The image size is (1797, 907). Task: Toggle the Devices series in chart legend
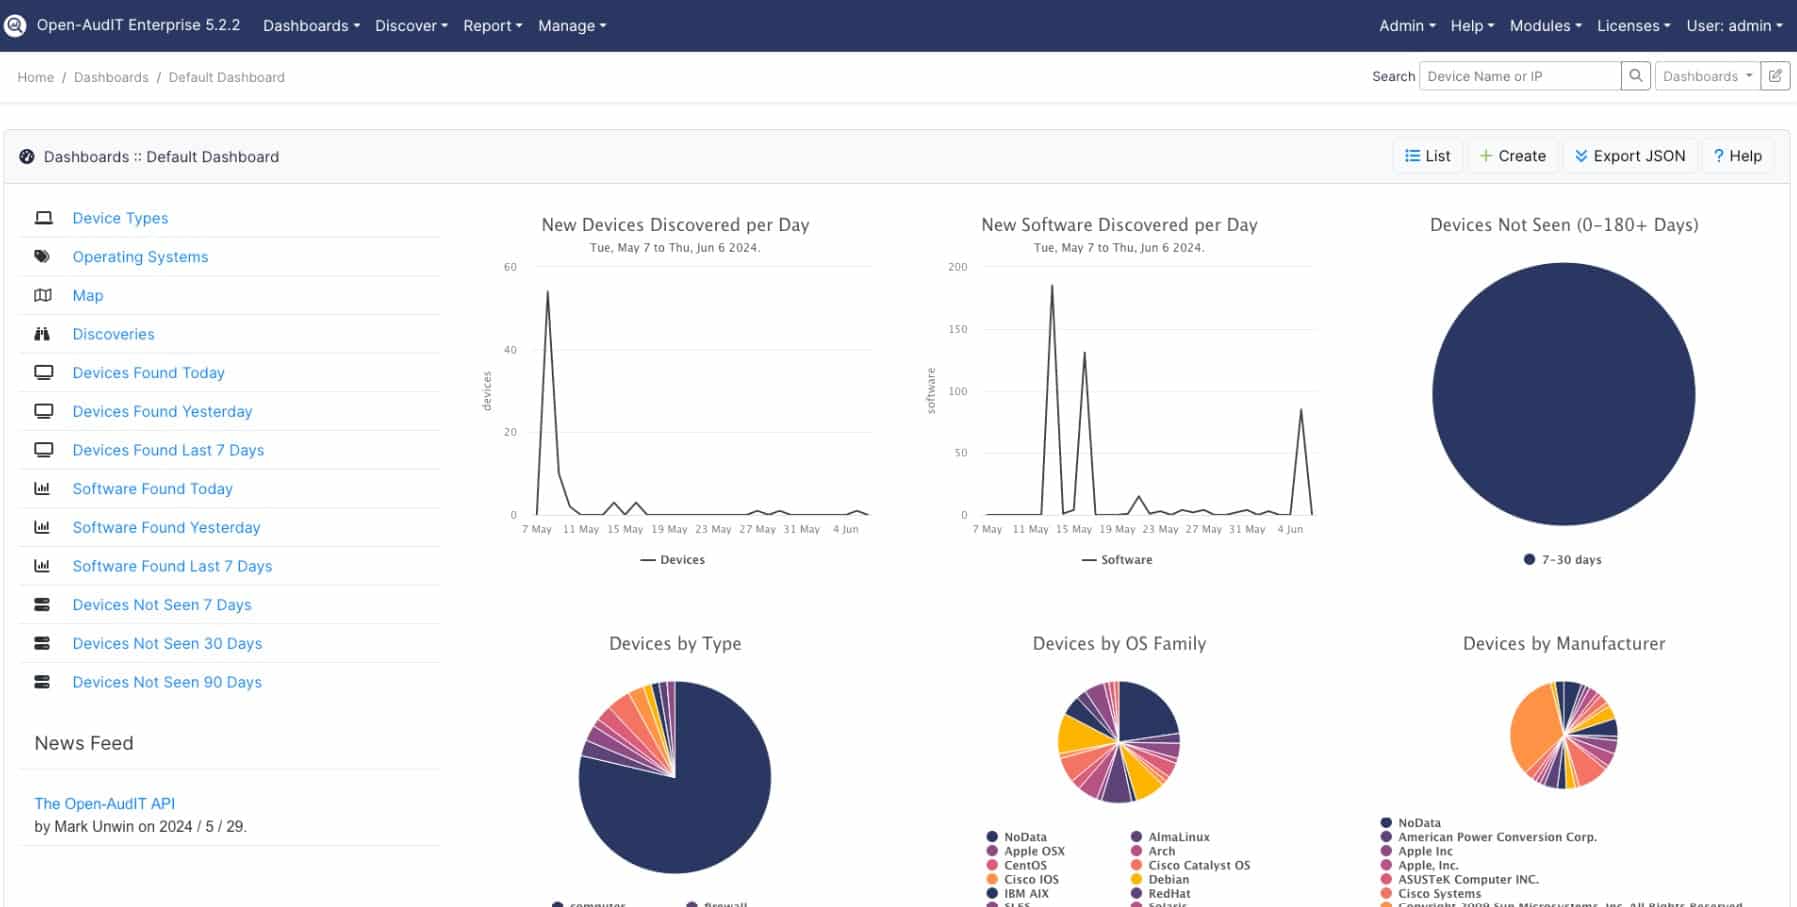(x=673, y=560)
